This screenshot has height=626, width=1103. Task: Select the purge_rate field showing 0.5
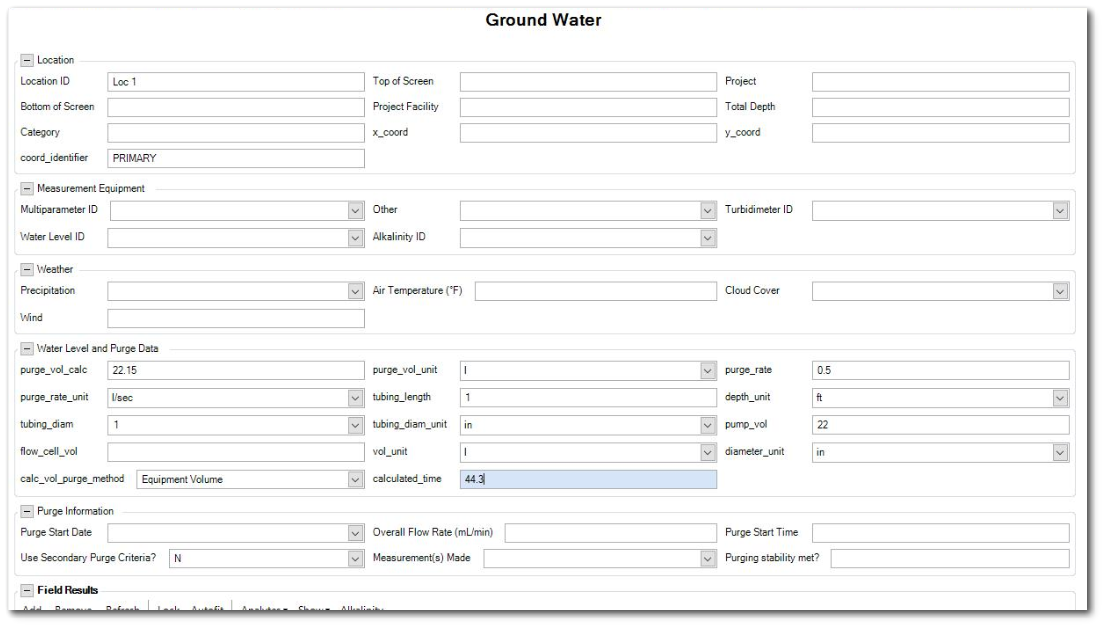[x=940, y=371]
